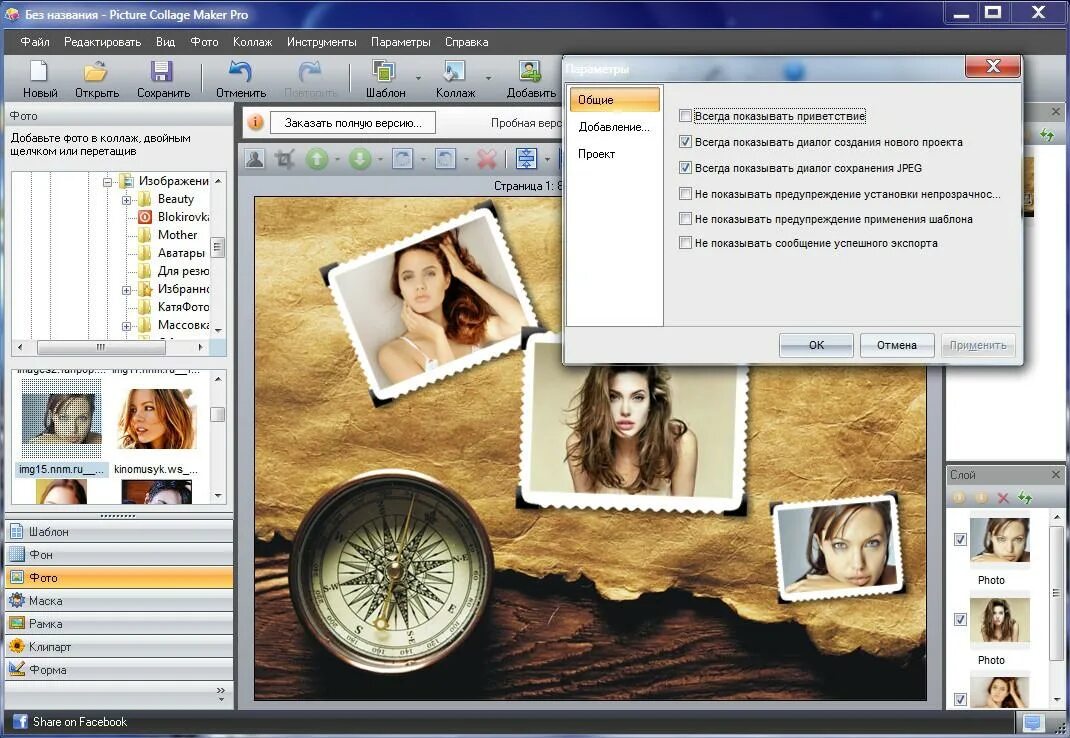Screen dimensions: 1070x738
Task: Click the rotate clockwise icon
Action: pos(402,159)
